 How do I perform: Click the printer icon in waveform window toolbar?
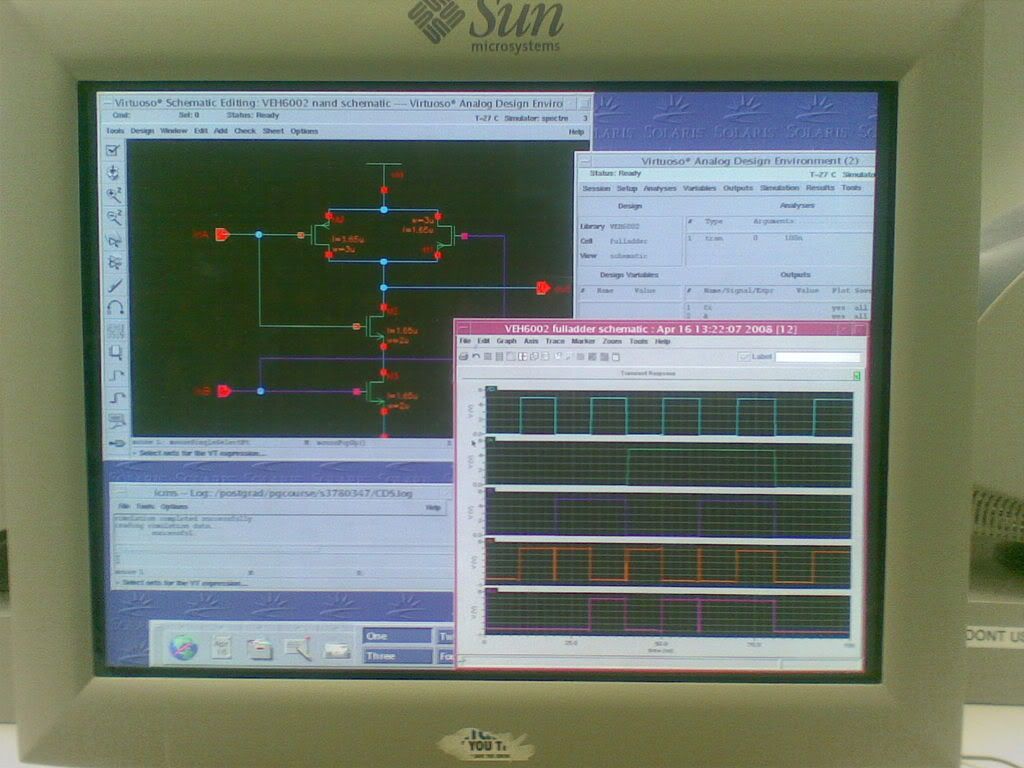point(464,357)
